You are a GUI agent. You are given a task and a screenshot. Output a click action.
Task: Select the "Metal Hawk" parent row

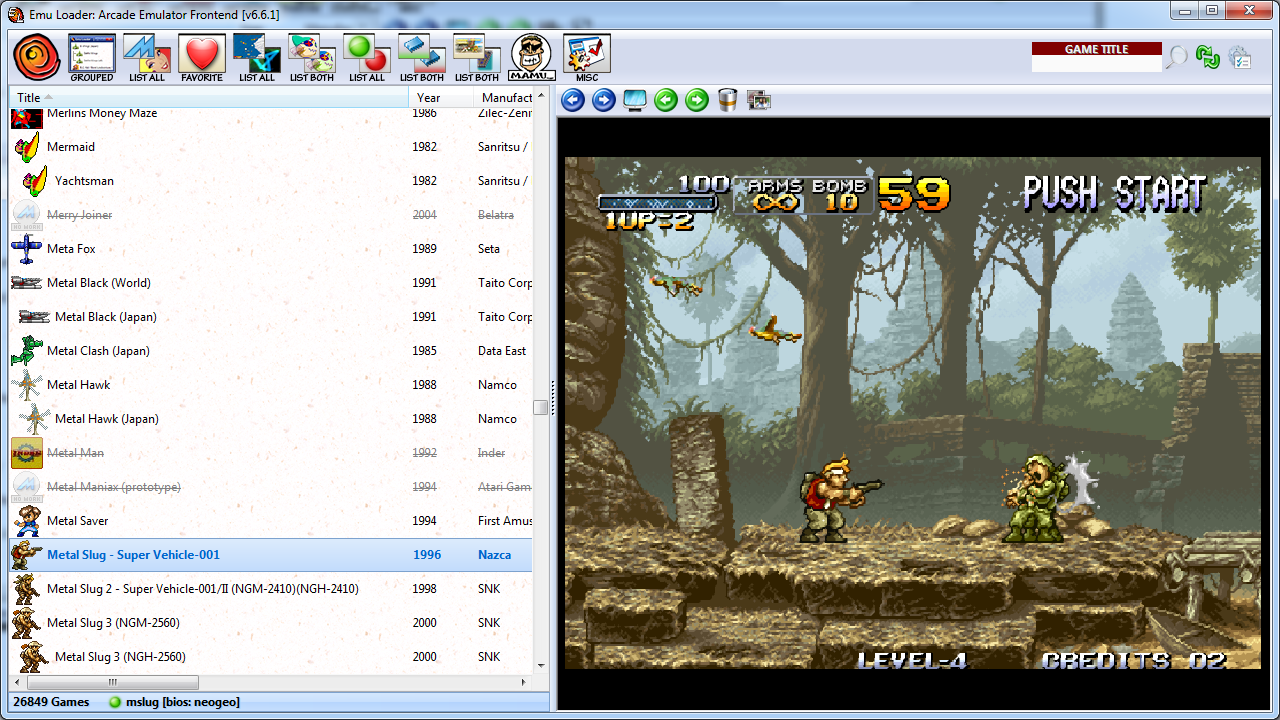click(271, 385)
